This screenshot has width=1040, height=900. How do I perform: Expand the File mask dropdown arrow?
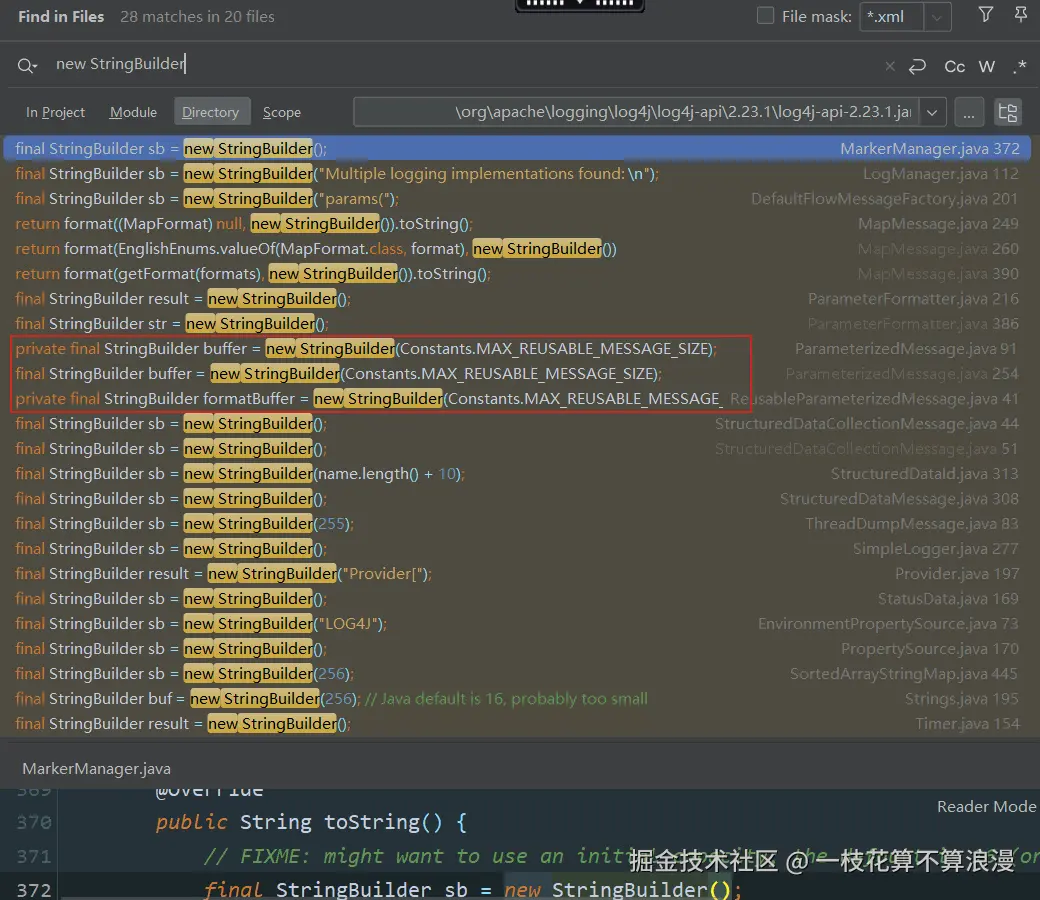point(937,17)
